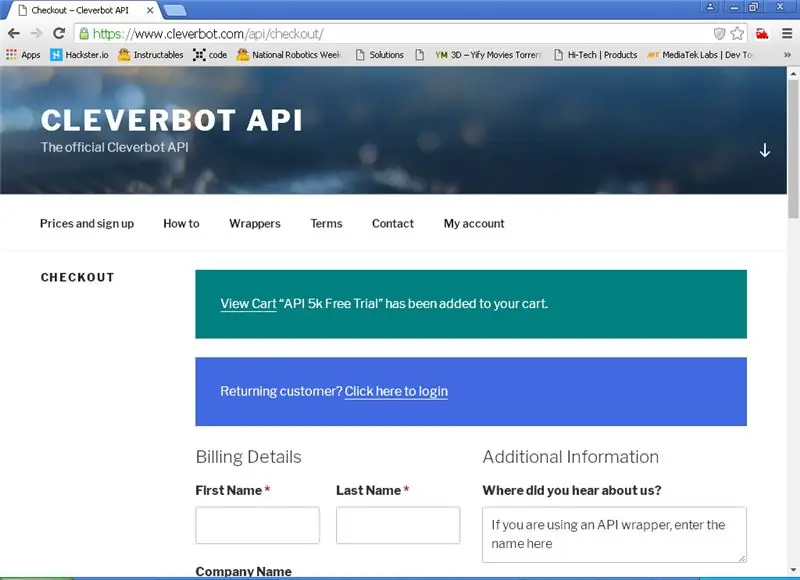Open the Yify Movies Torrent bookmark
Viewport: 800px width, 580px height.
[x=488, y=55]
